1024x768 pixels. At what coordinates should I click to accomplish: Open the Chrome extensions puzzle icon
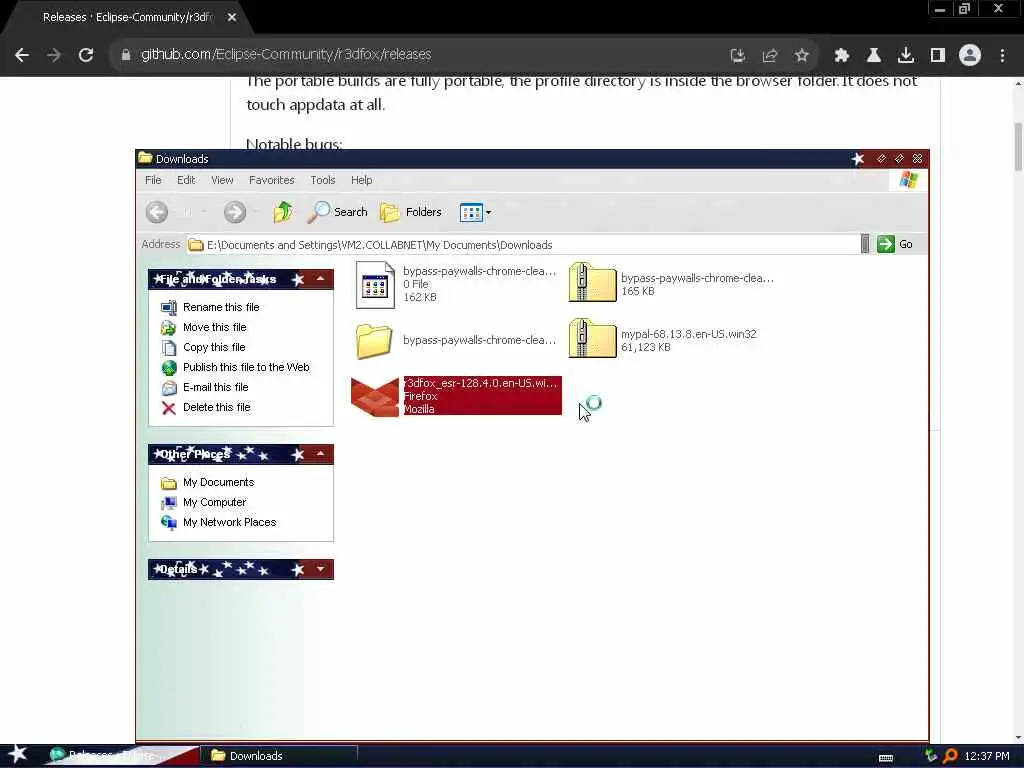pyautogui.click(x=841, y=56)
